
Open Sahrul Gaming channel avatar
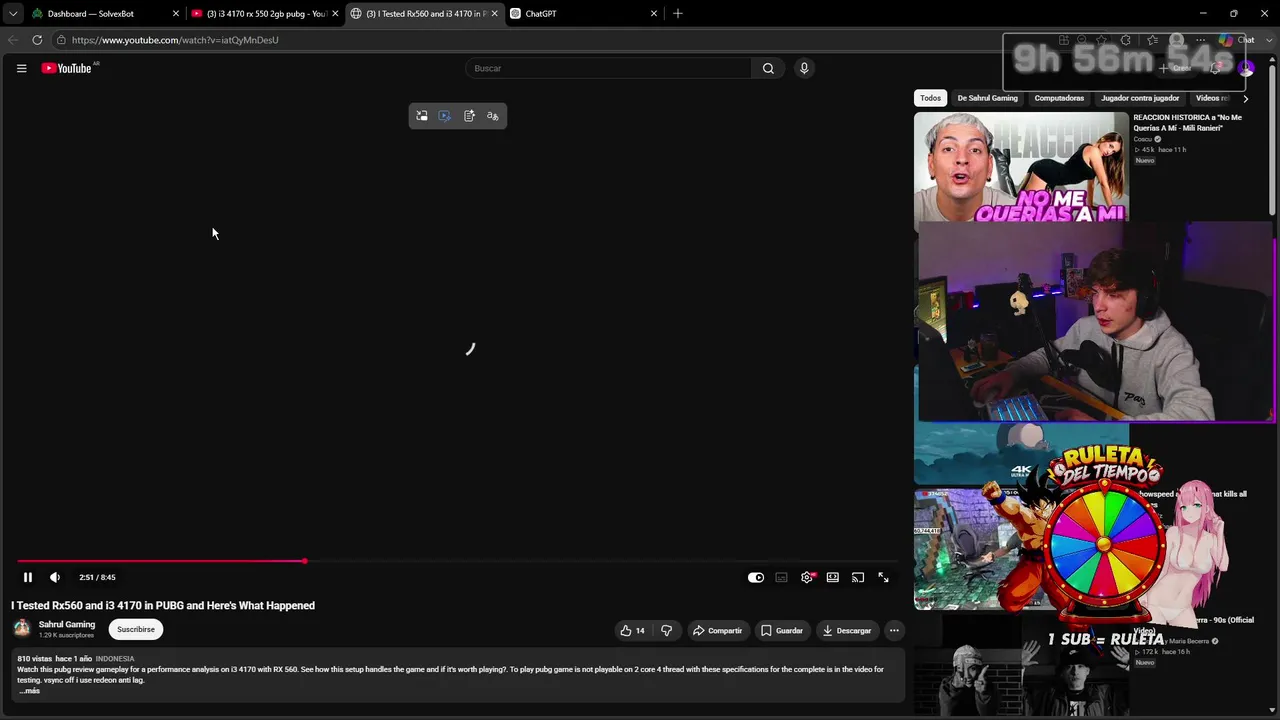click(22, 629)
